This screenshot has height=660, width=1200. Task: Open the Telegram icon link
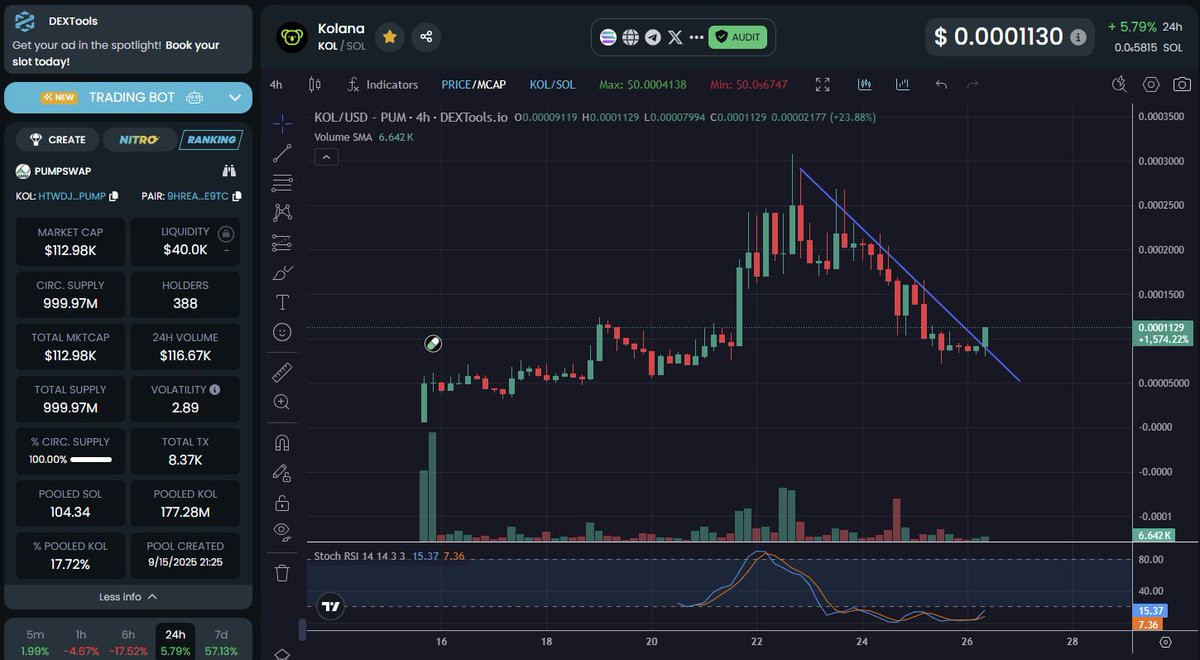click(653, 37)
